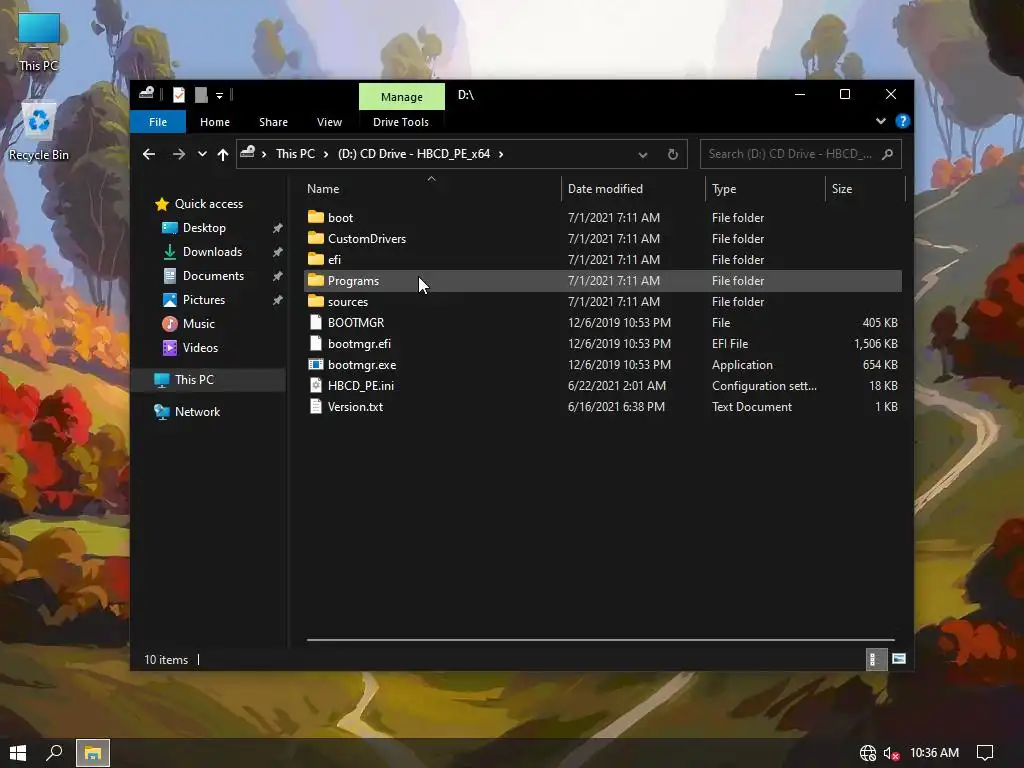Expand the ribbon with the chevron
This screenshot has width=1024, height=768.
coord(880,121)
